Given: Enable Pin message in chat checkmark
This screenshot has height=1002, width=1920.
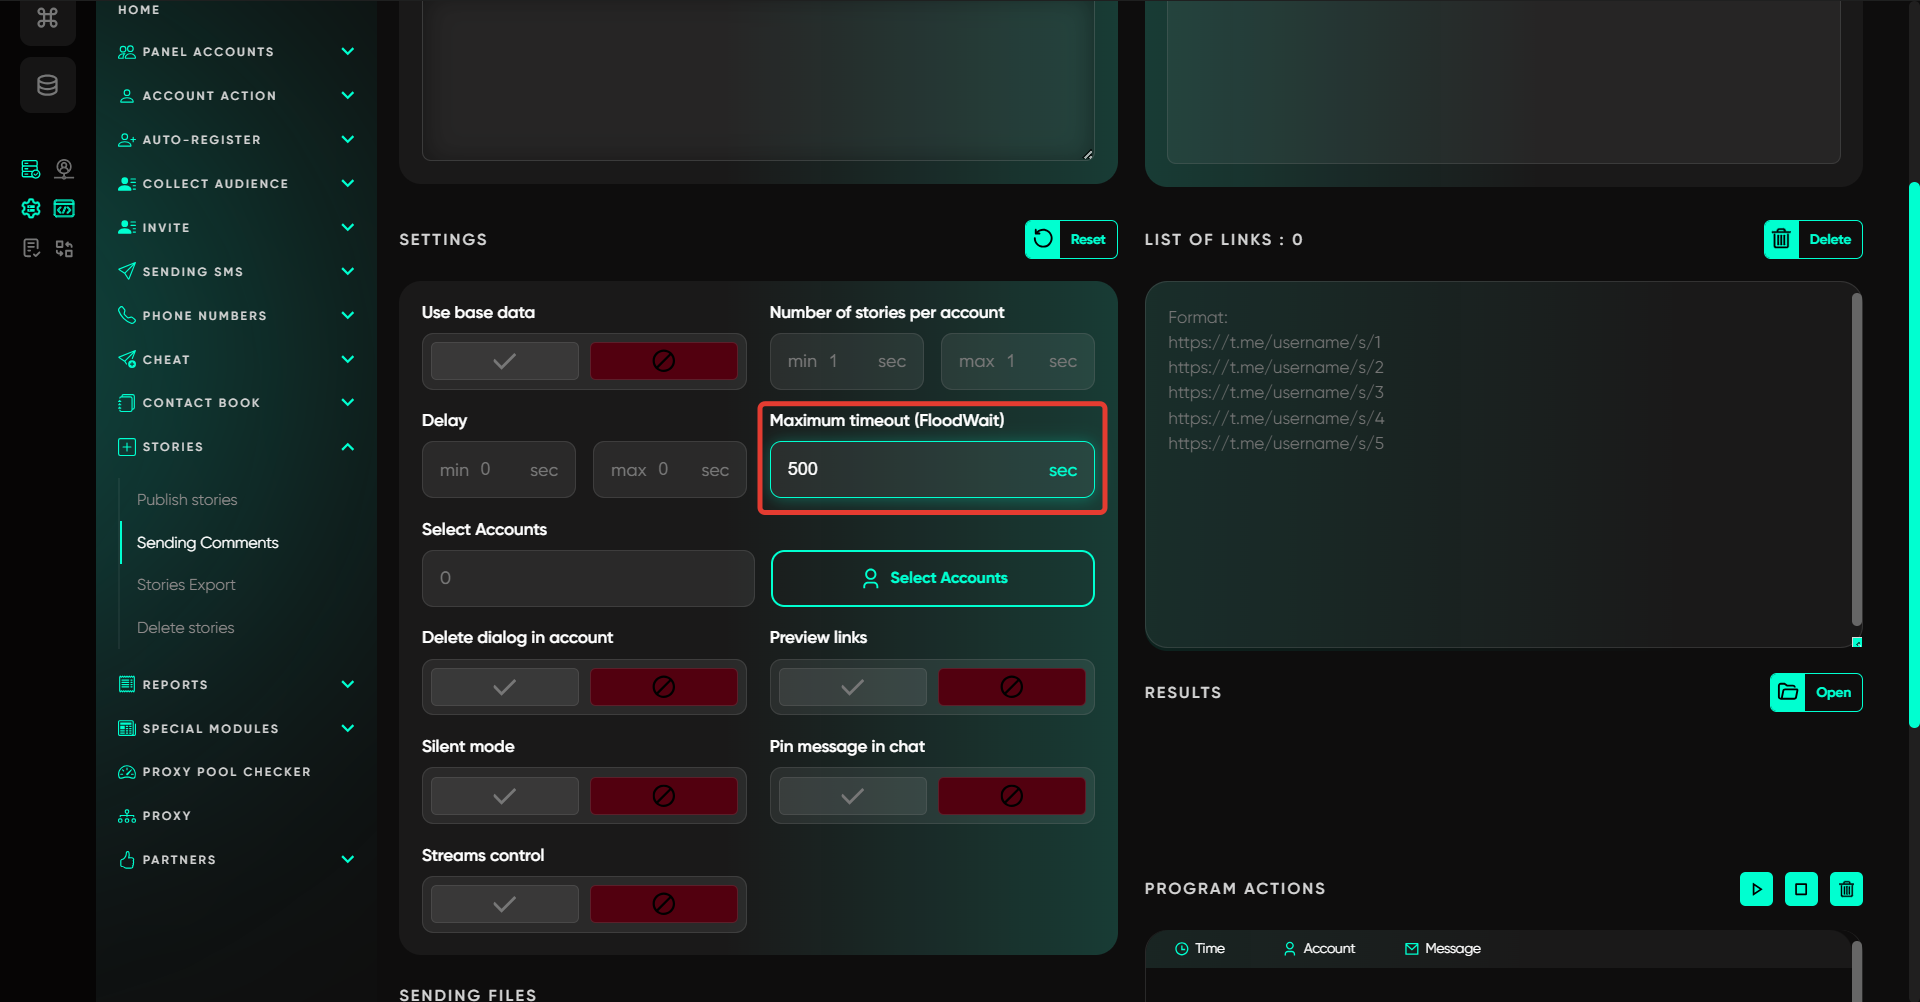Looking at the screenshot, I should (852, 796).
